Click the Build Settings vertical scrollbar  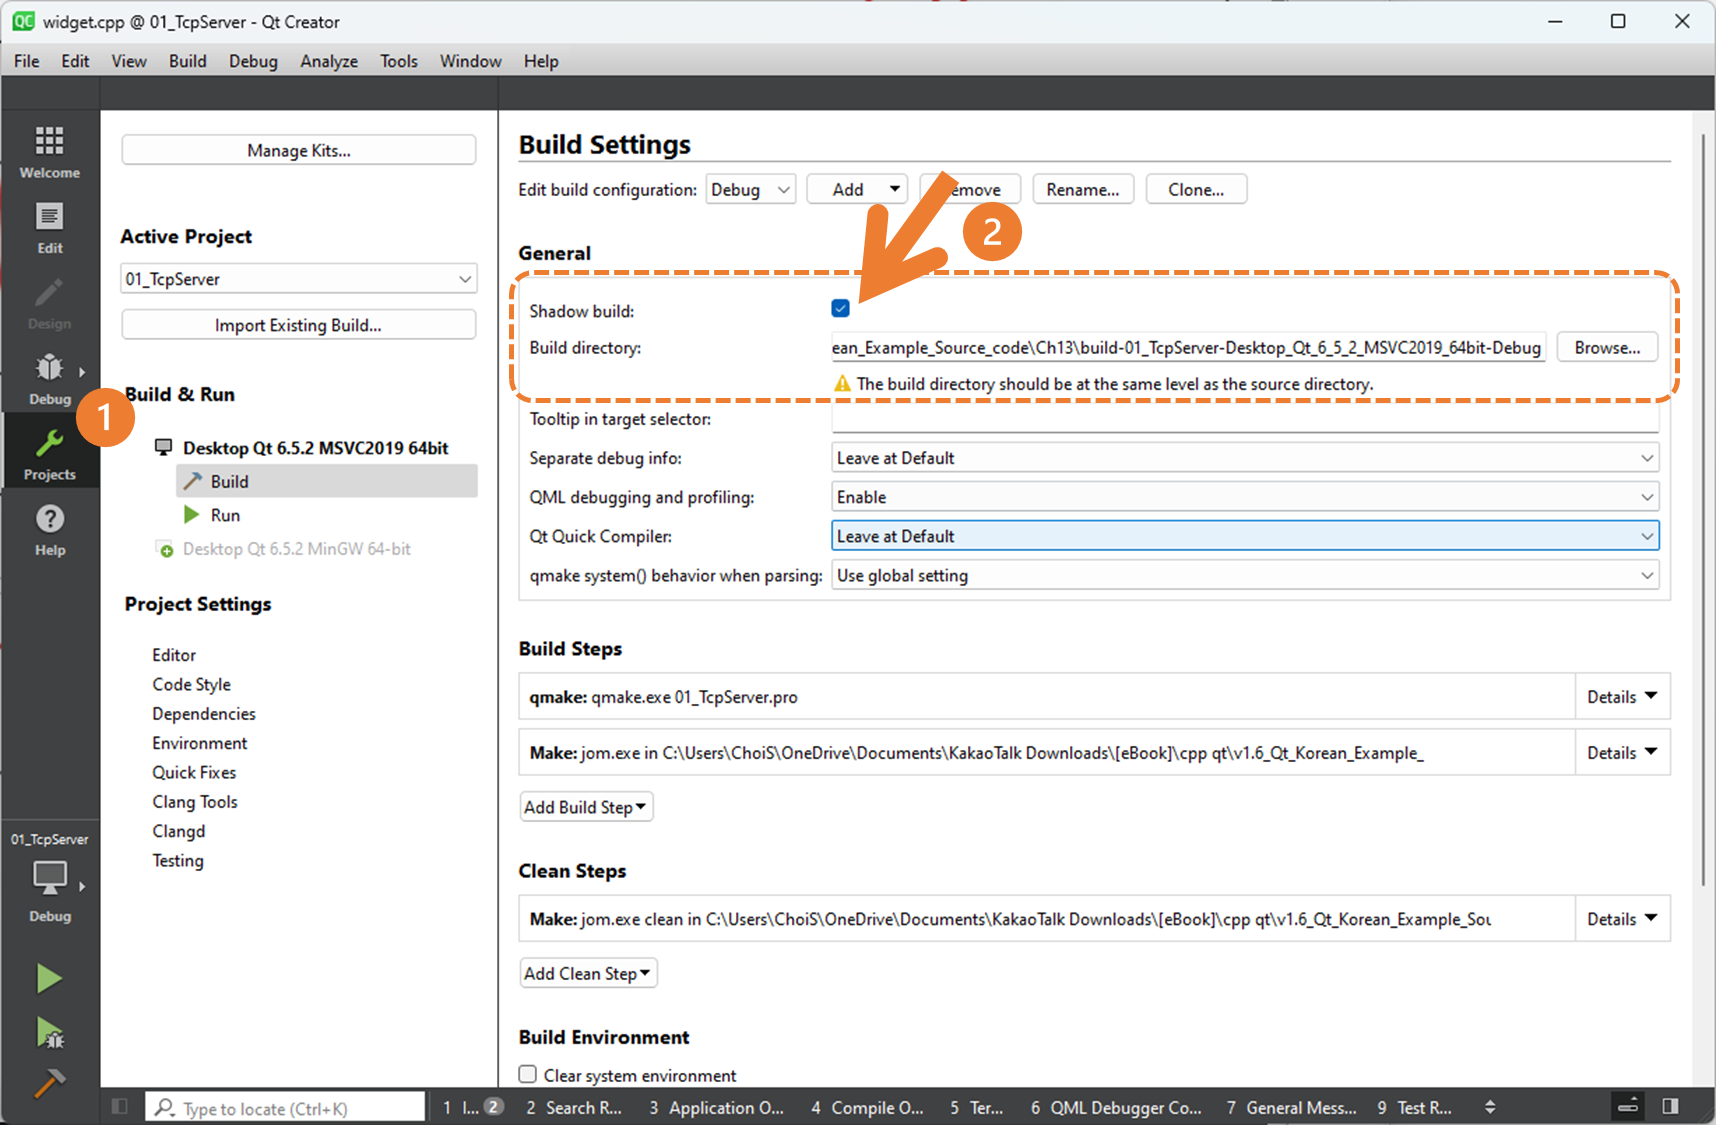click(1703, 510)
